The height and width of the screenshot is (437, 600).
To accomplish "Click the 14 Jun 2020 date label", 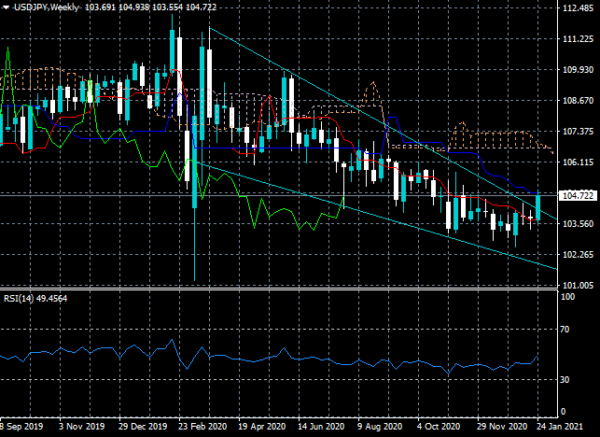I will coord(322,426).
